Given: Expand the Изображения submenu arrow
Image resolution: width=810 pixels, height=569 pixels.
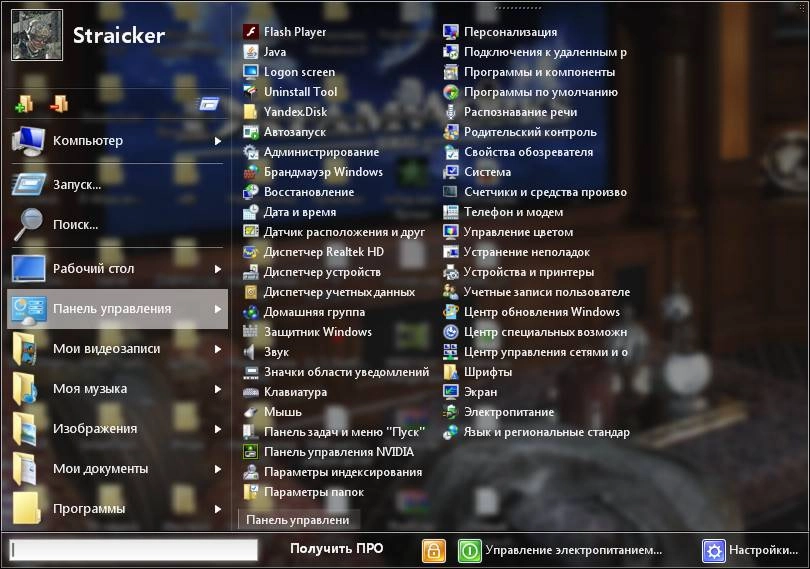Looking at the screenshot, I should 218,429.
